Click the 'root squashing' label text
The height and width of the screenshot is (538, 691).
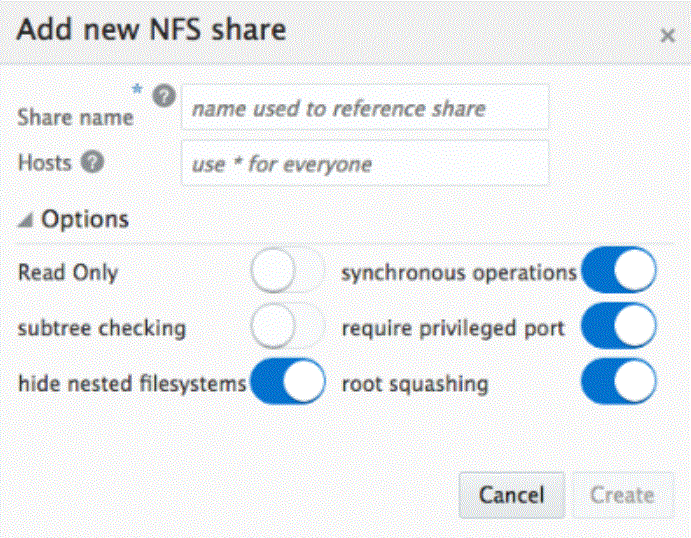[x=415, y=383]
